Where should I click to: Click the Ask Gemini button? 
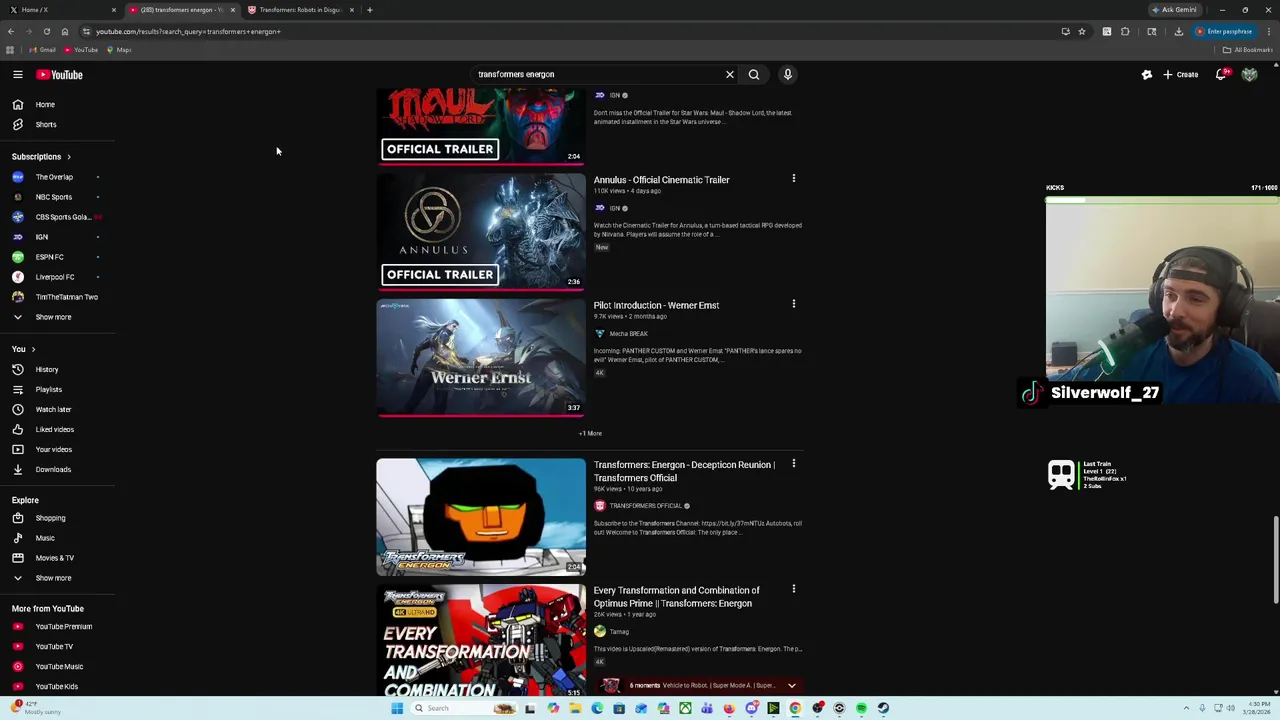1174,10
